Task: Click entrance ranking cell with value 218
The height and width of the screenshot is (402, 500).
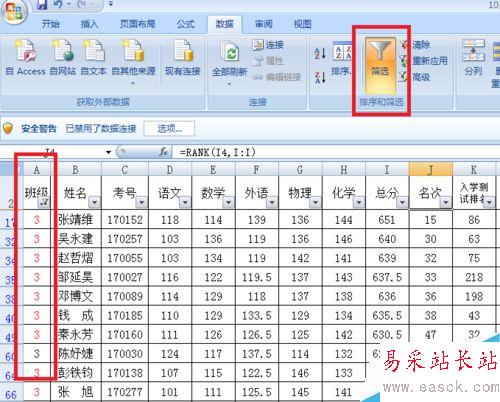Action: [x=474, y=277]
